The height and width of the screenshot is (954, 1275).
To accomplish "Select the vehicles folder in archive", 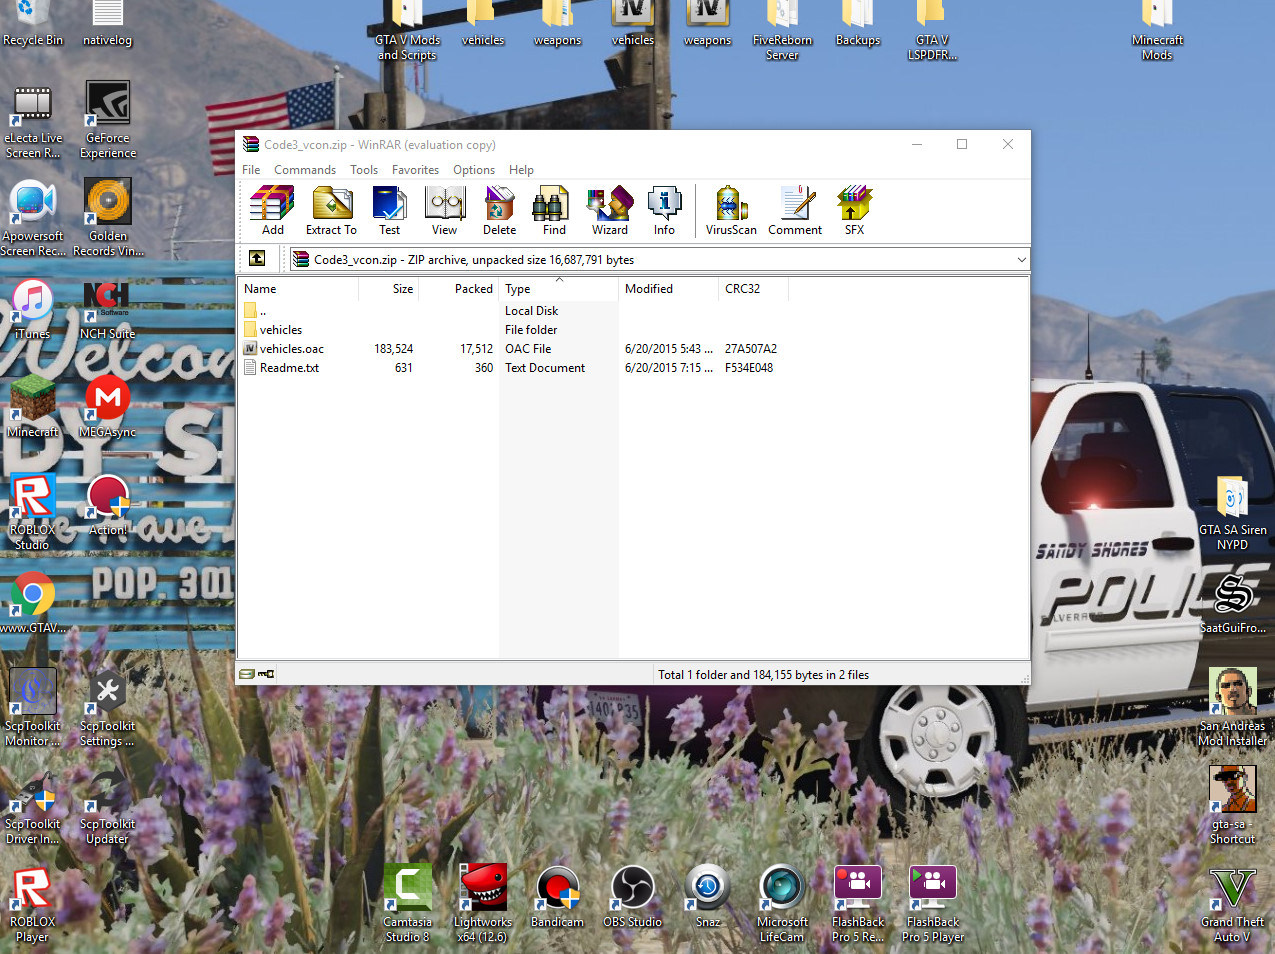I will [x=281, y=330].
